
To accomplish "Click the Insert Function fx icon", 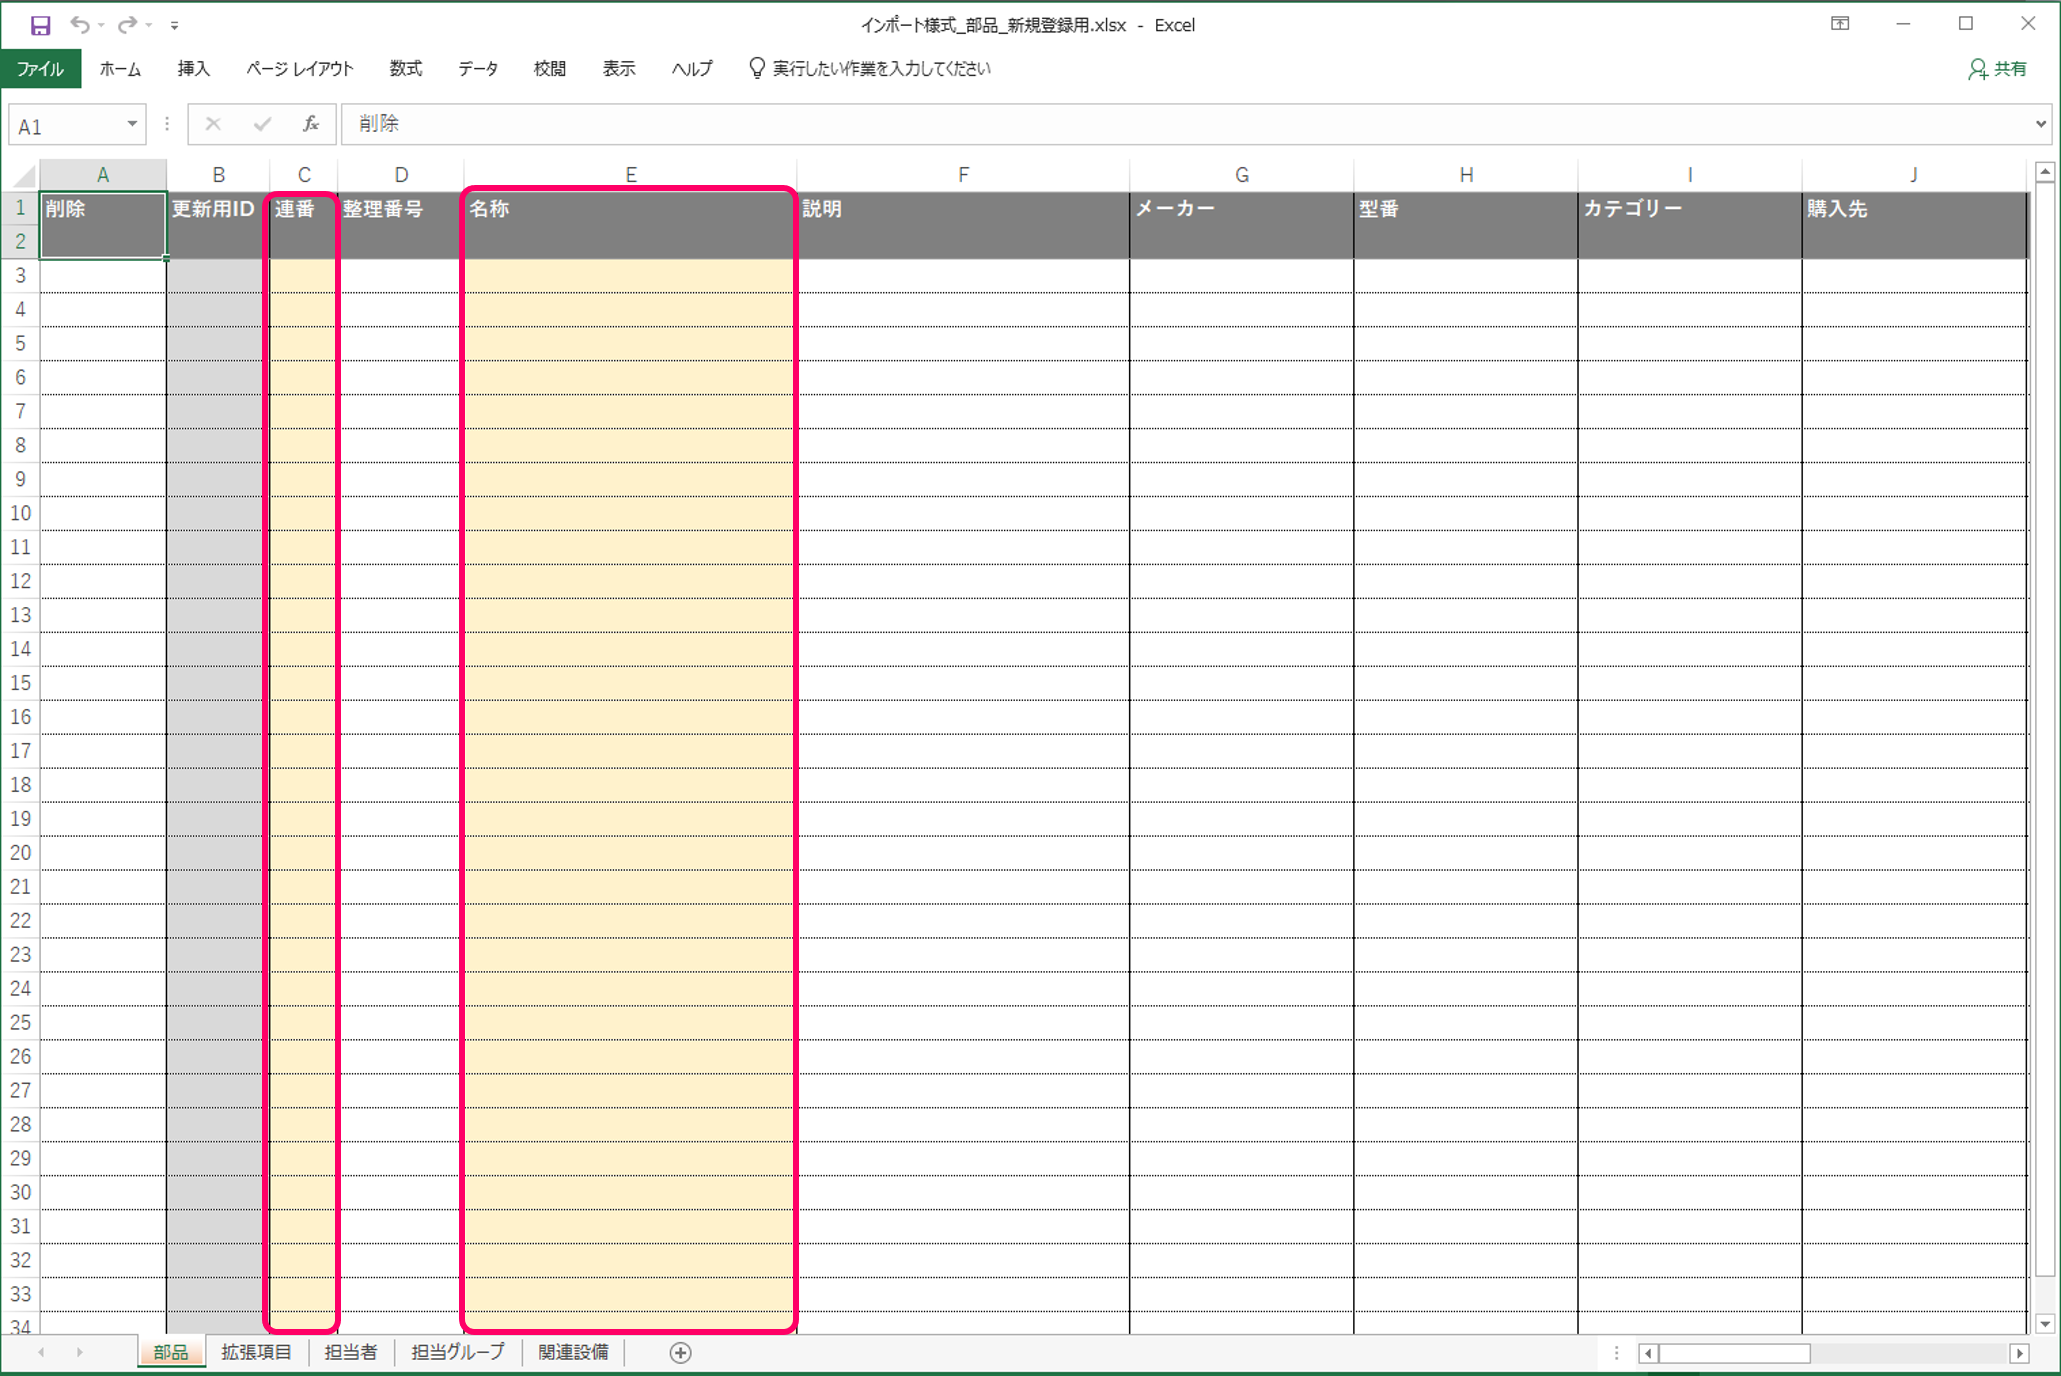I will pos(310,124).
